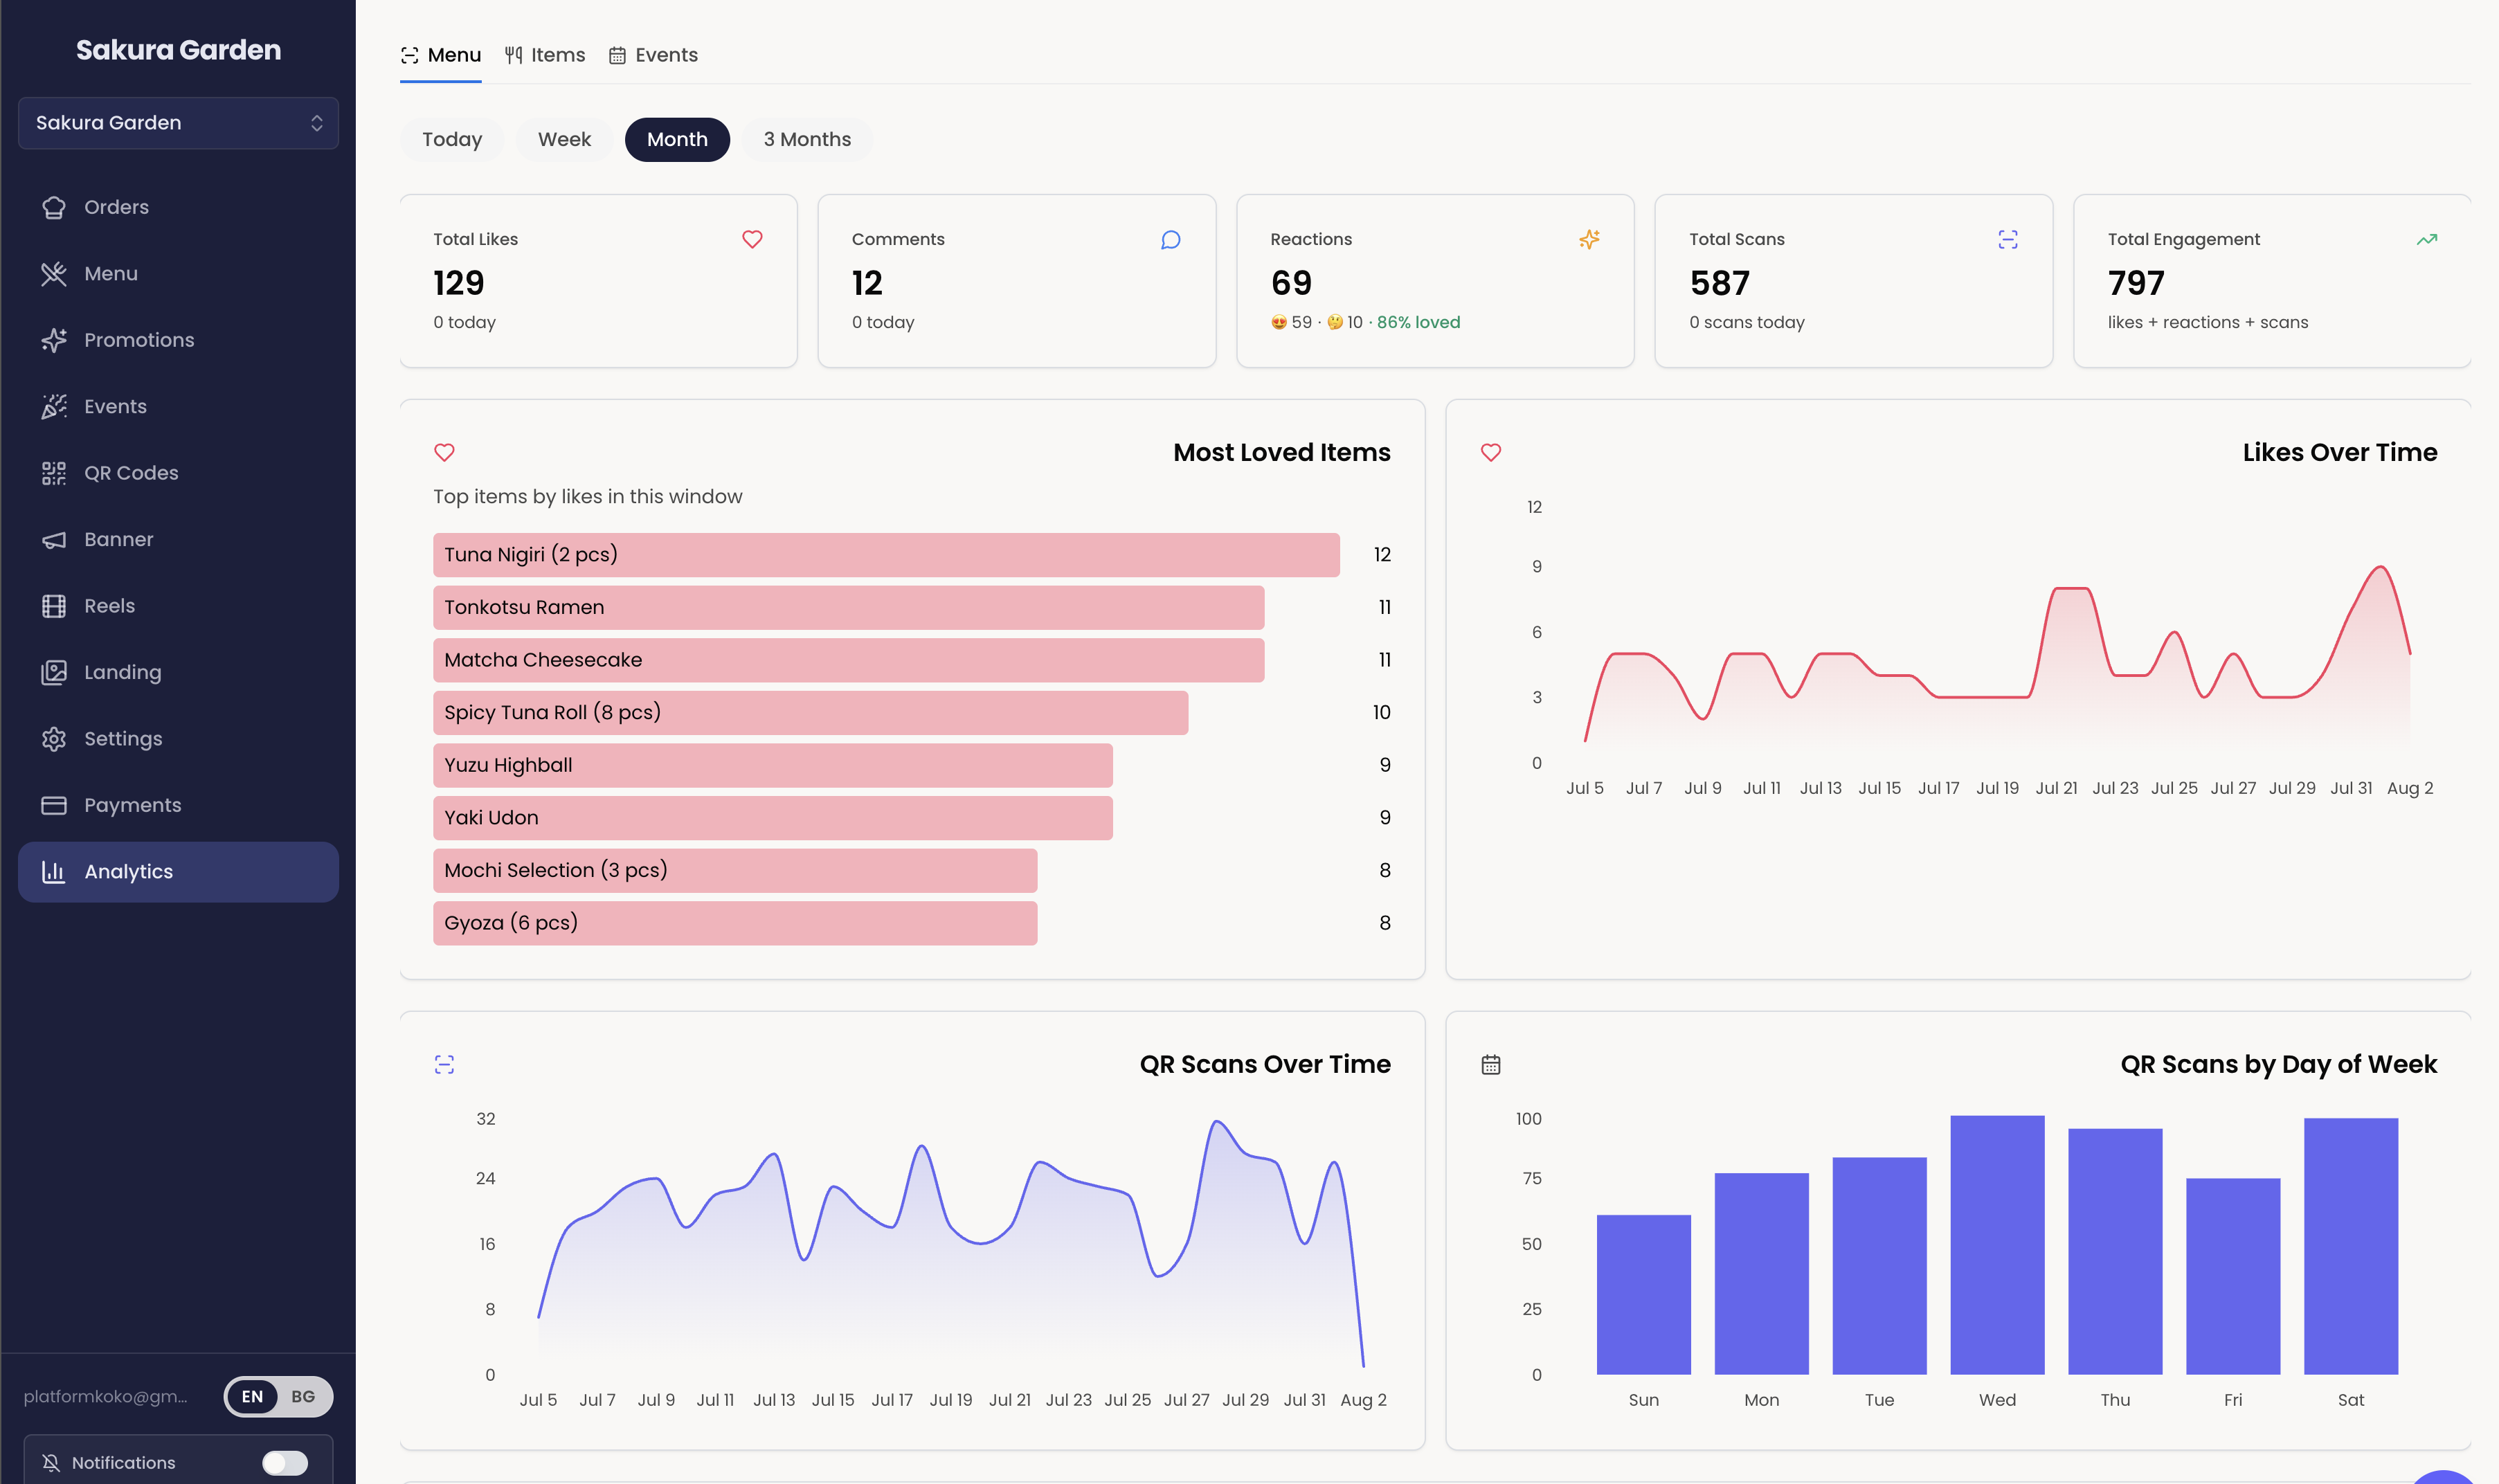The width and height of the screenshot is (2499, 1484).
Task: Click the utensils icon on the Items tab
Action: 513,55
